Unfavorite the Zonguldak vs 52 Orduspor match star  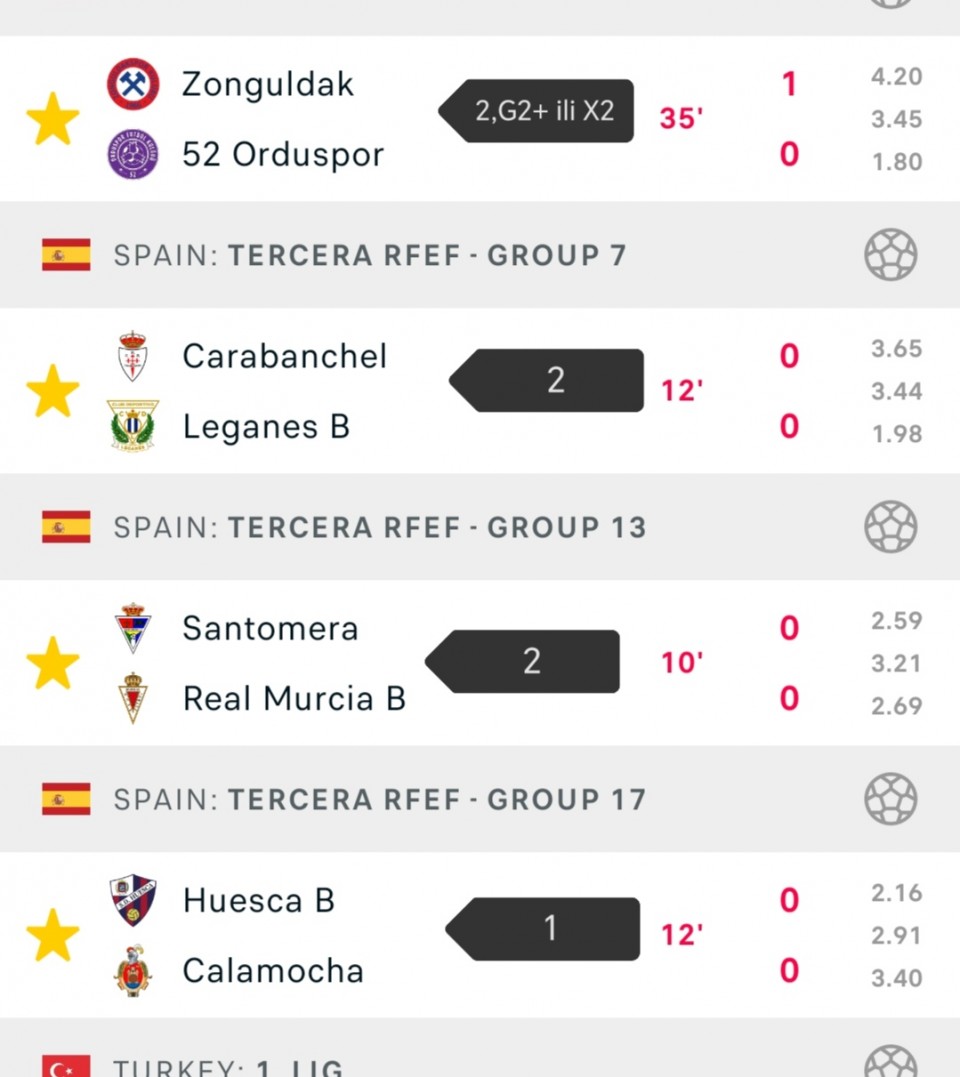pyautogui.click(x=52, y=119)
